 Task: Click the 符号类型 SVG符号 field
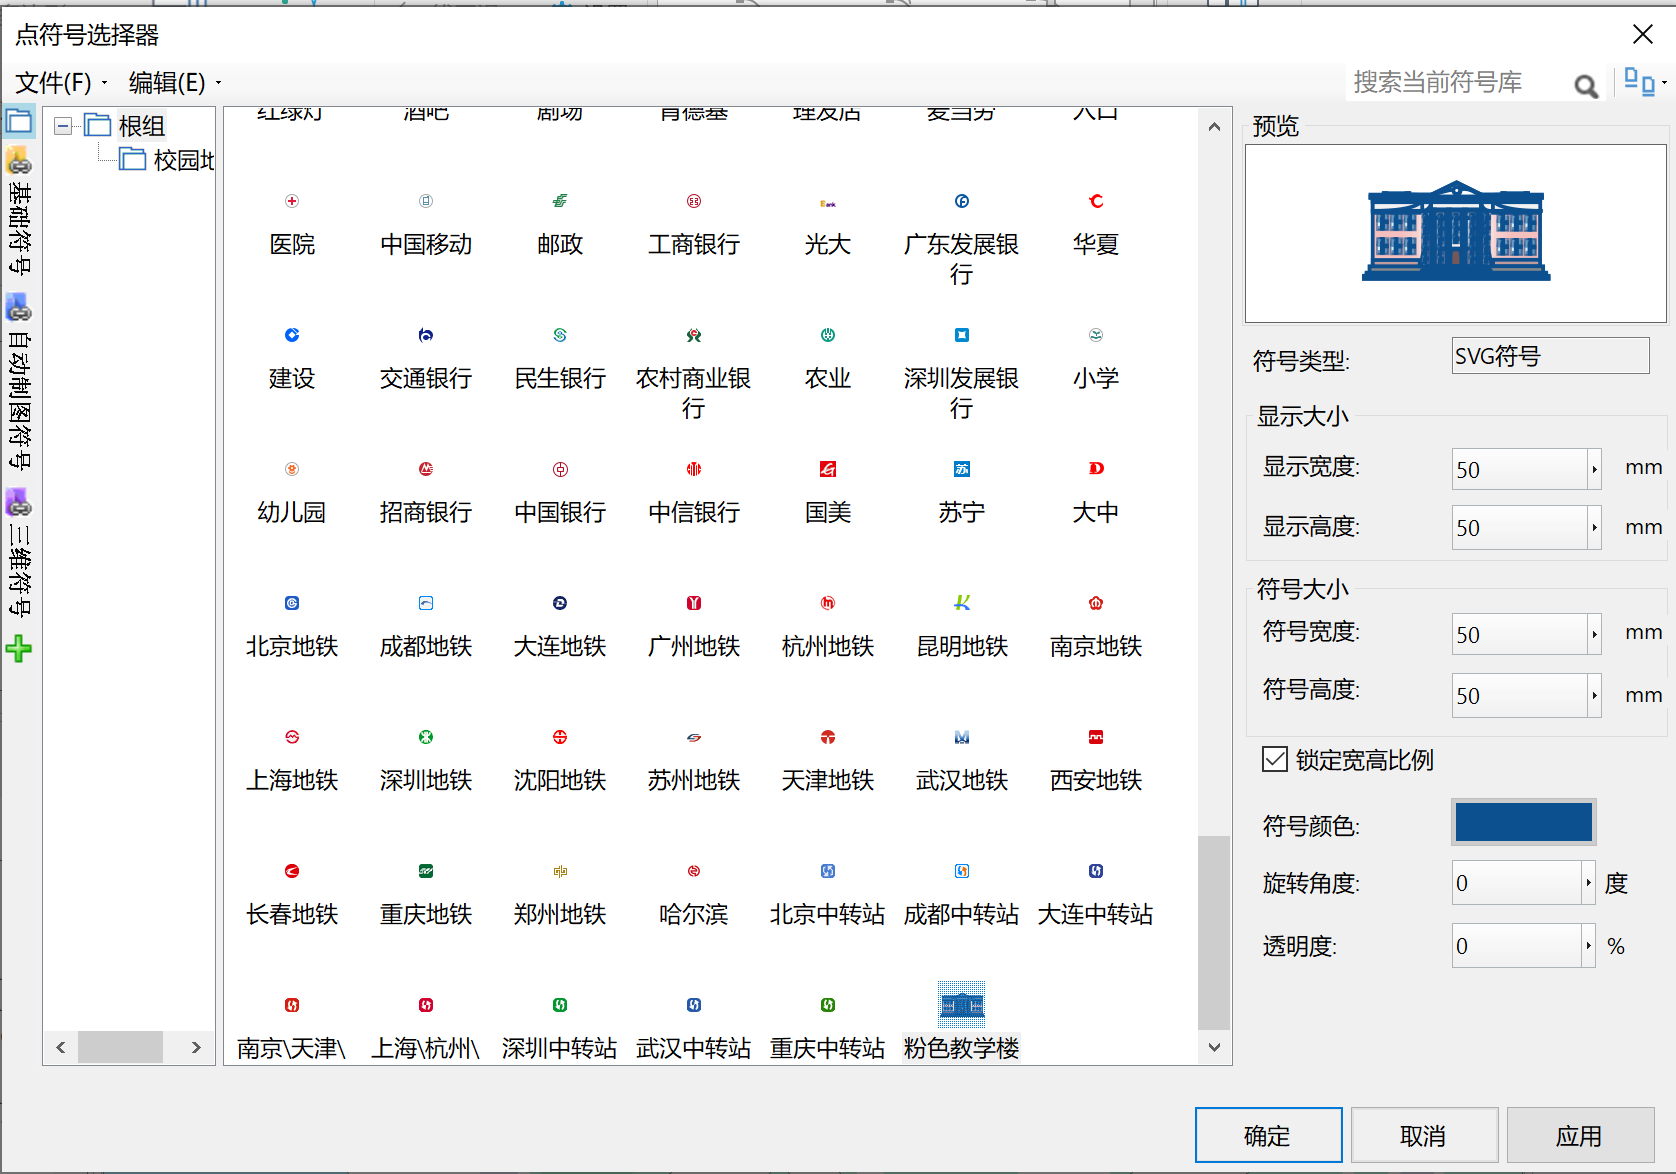tap(1550, 355)
